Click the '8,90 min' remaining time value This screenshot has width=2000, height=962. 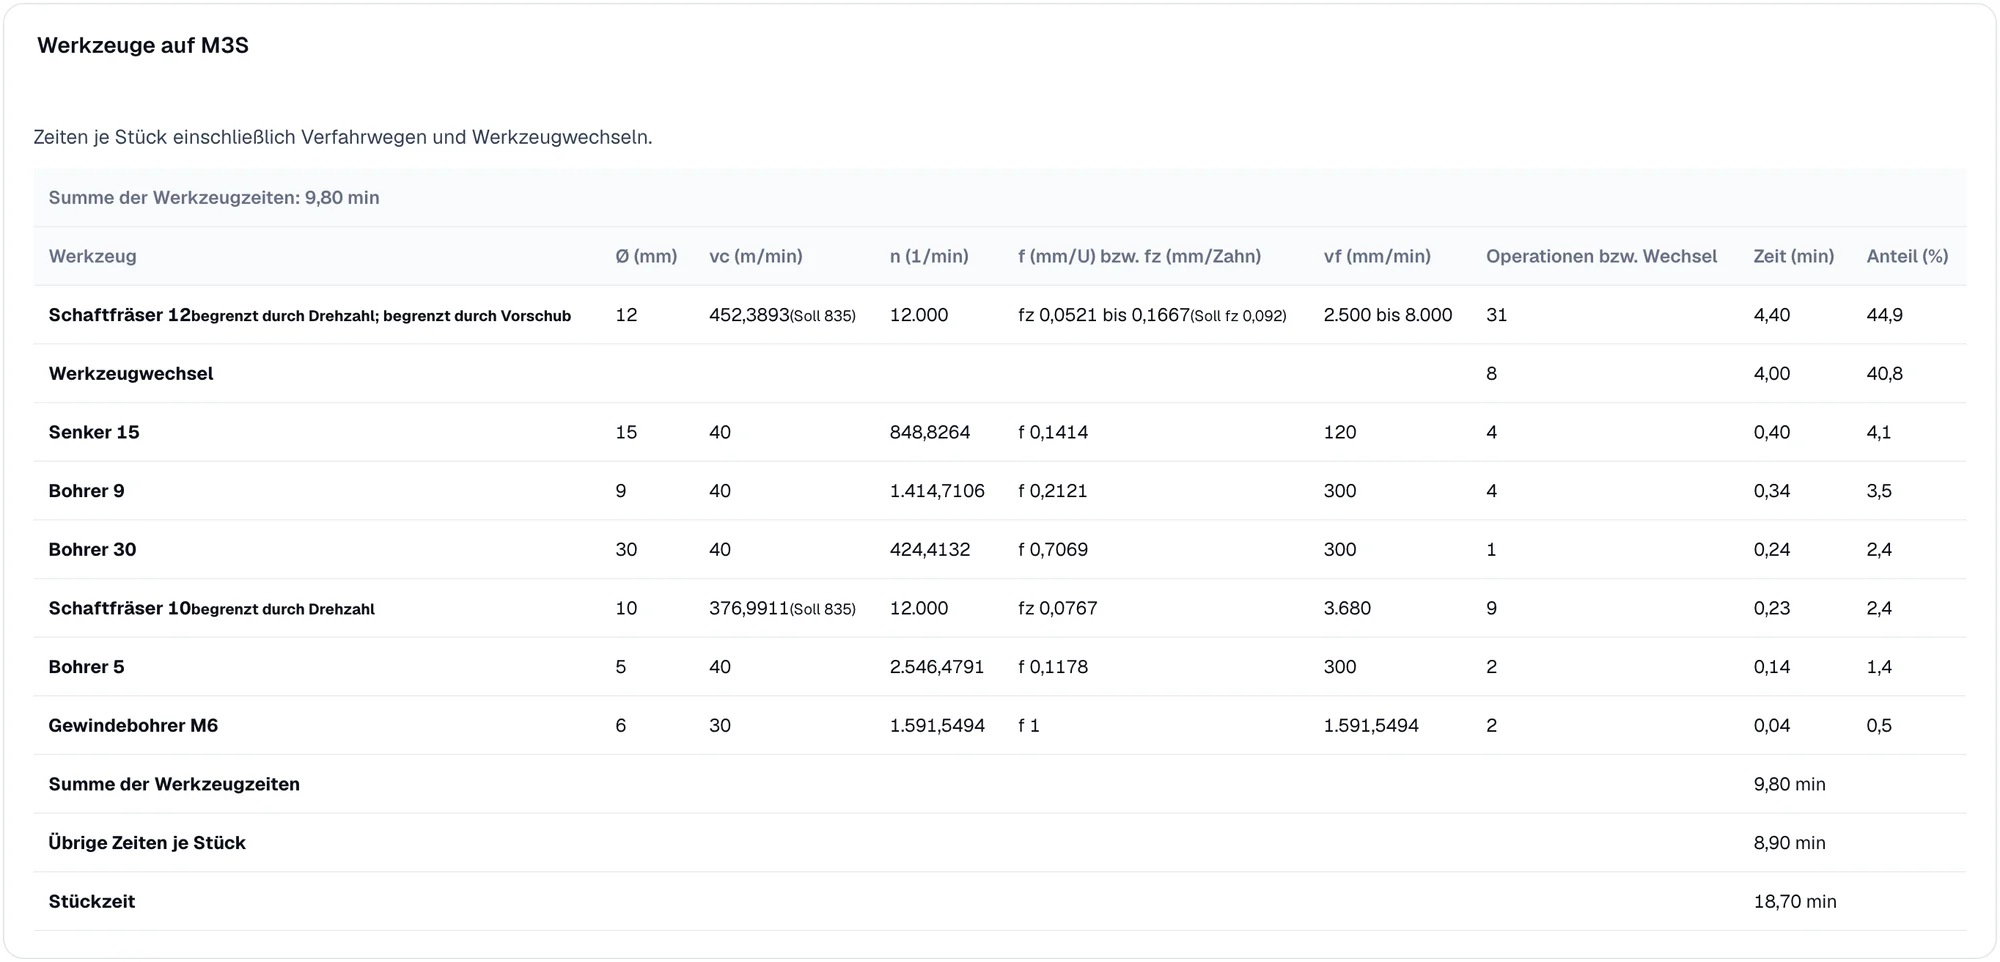tap(1789, 843)
